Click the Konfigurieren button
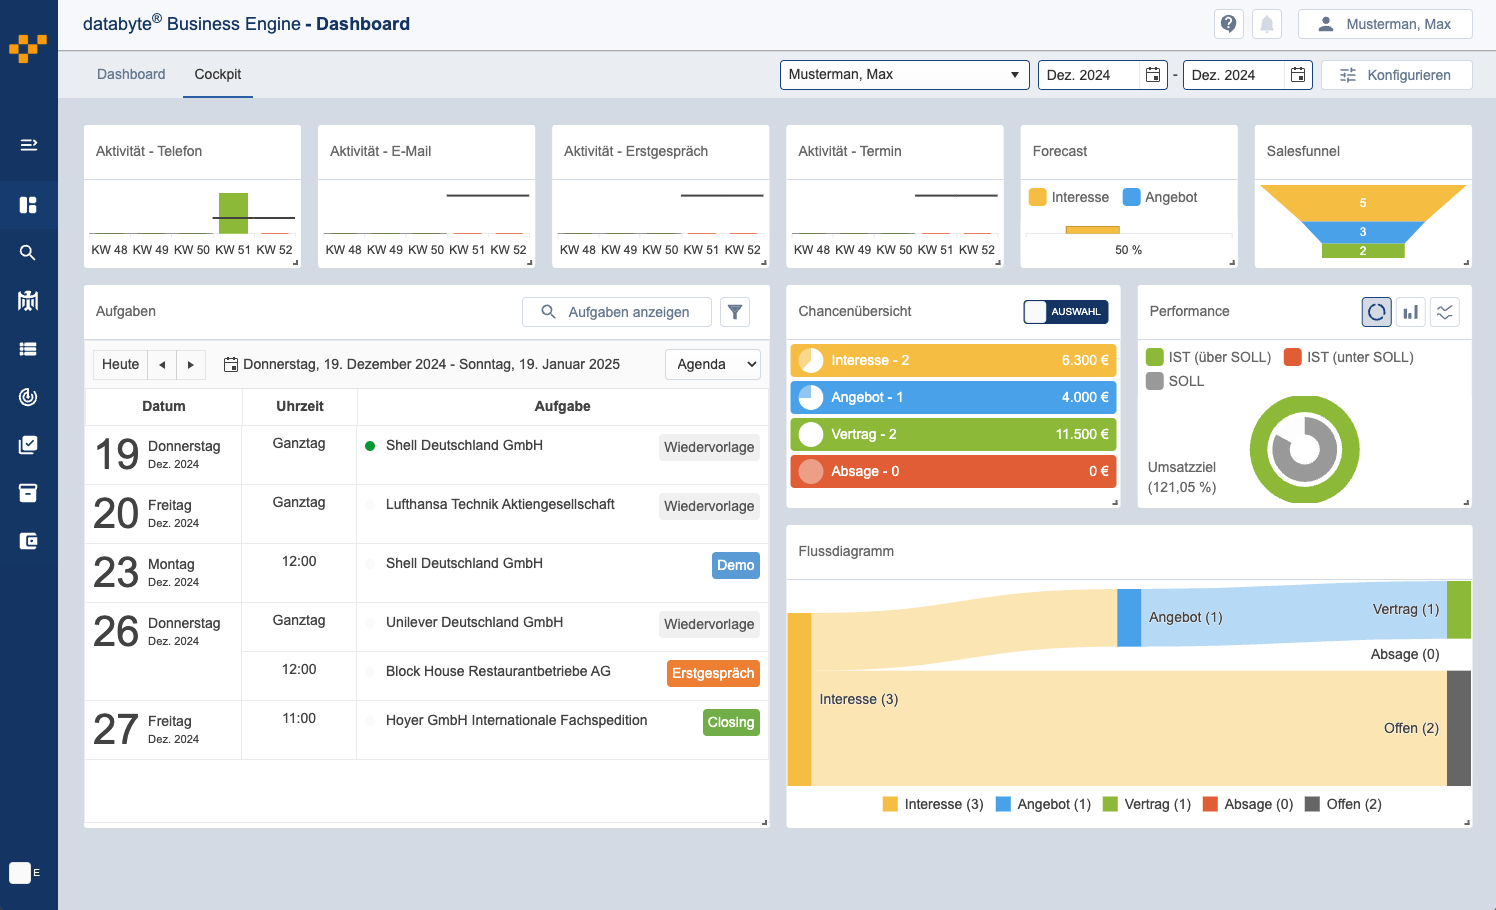 1396,75
